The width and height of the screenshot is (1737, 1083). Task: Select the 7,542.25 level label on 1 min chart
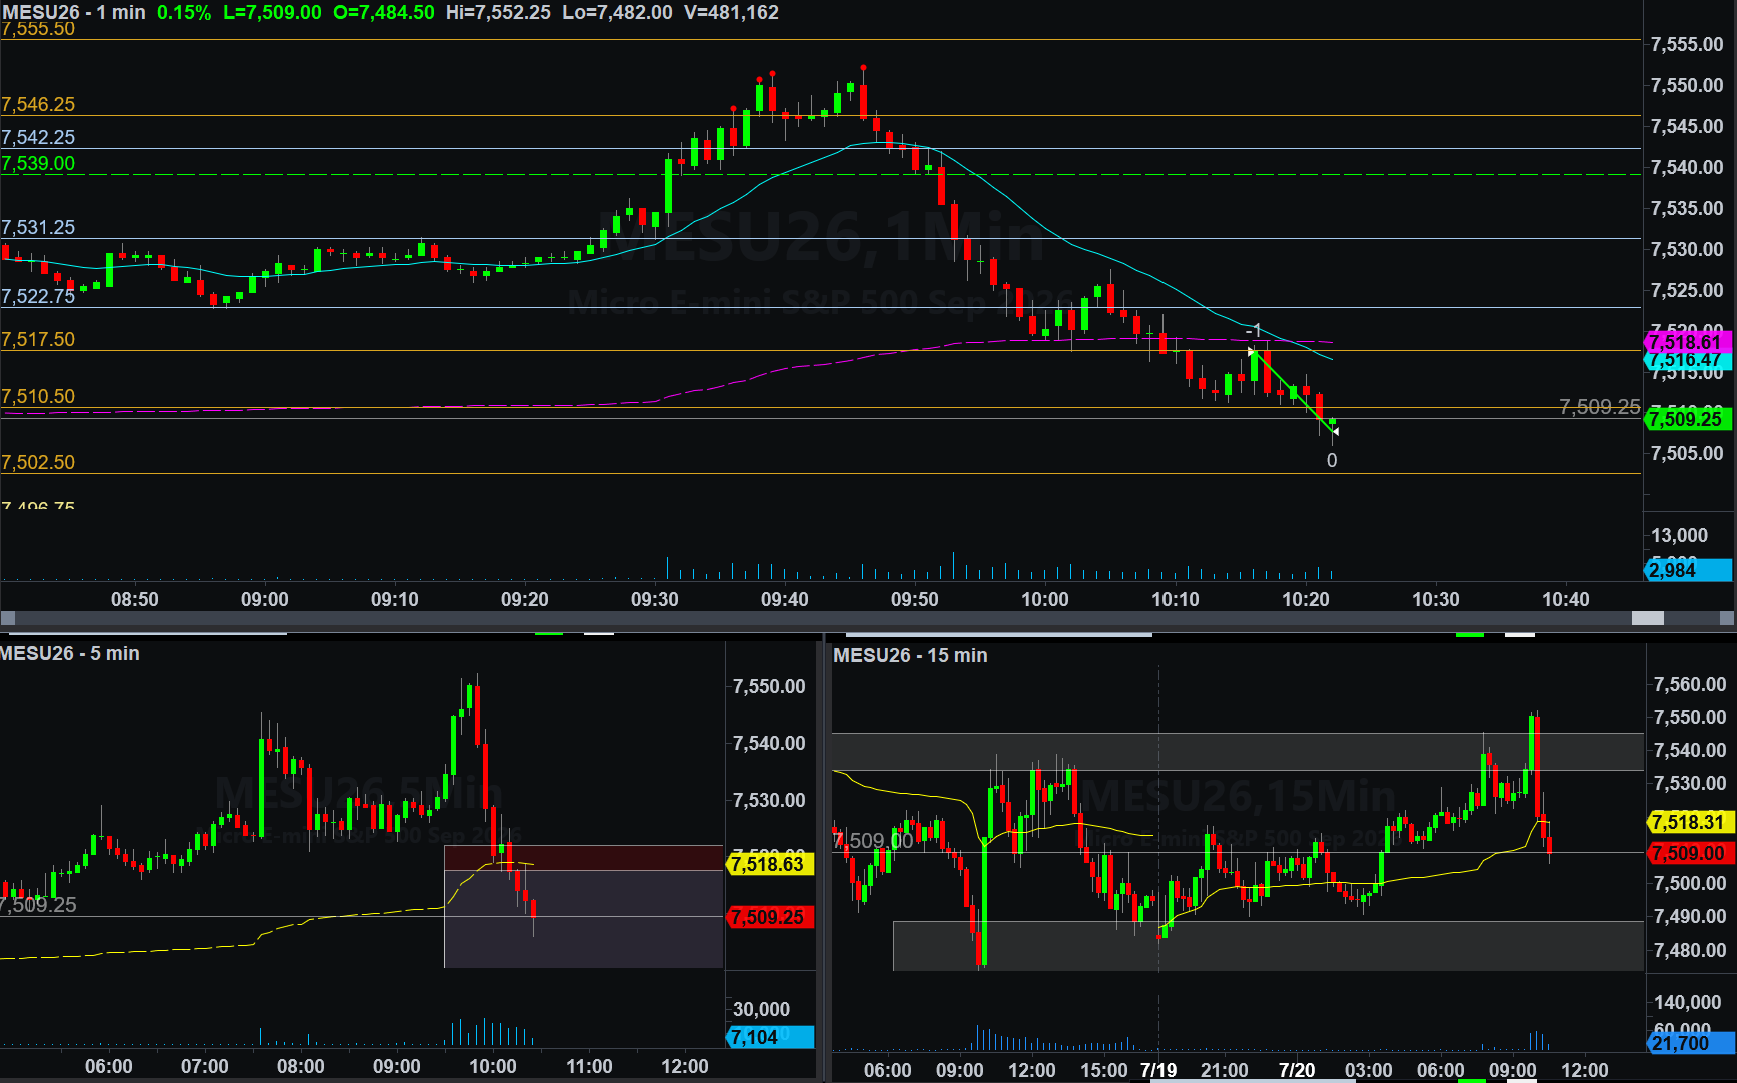click(x=38, y=137)
